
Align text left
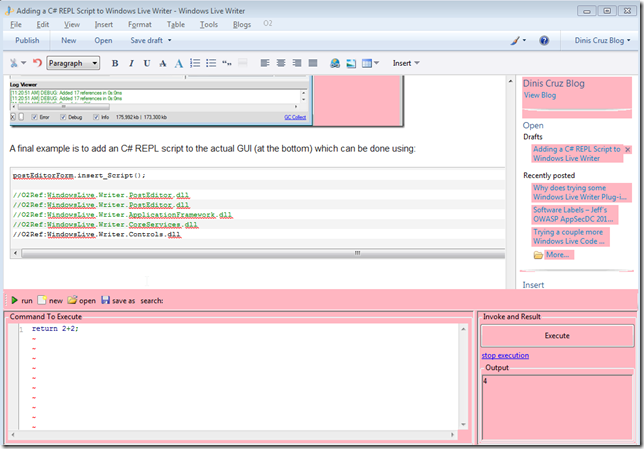click(265, 63)
